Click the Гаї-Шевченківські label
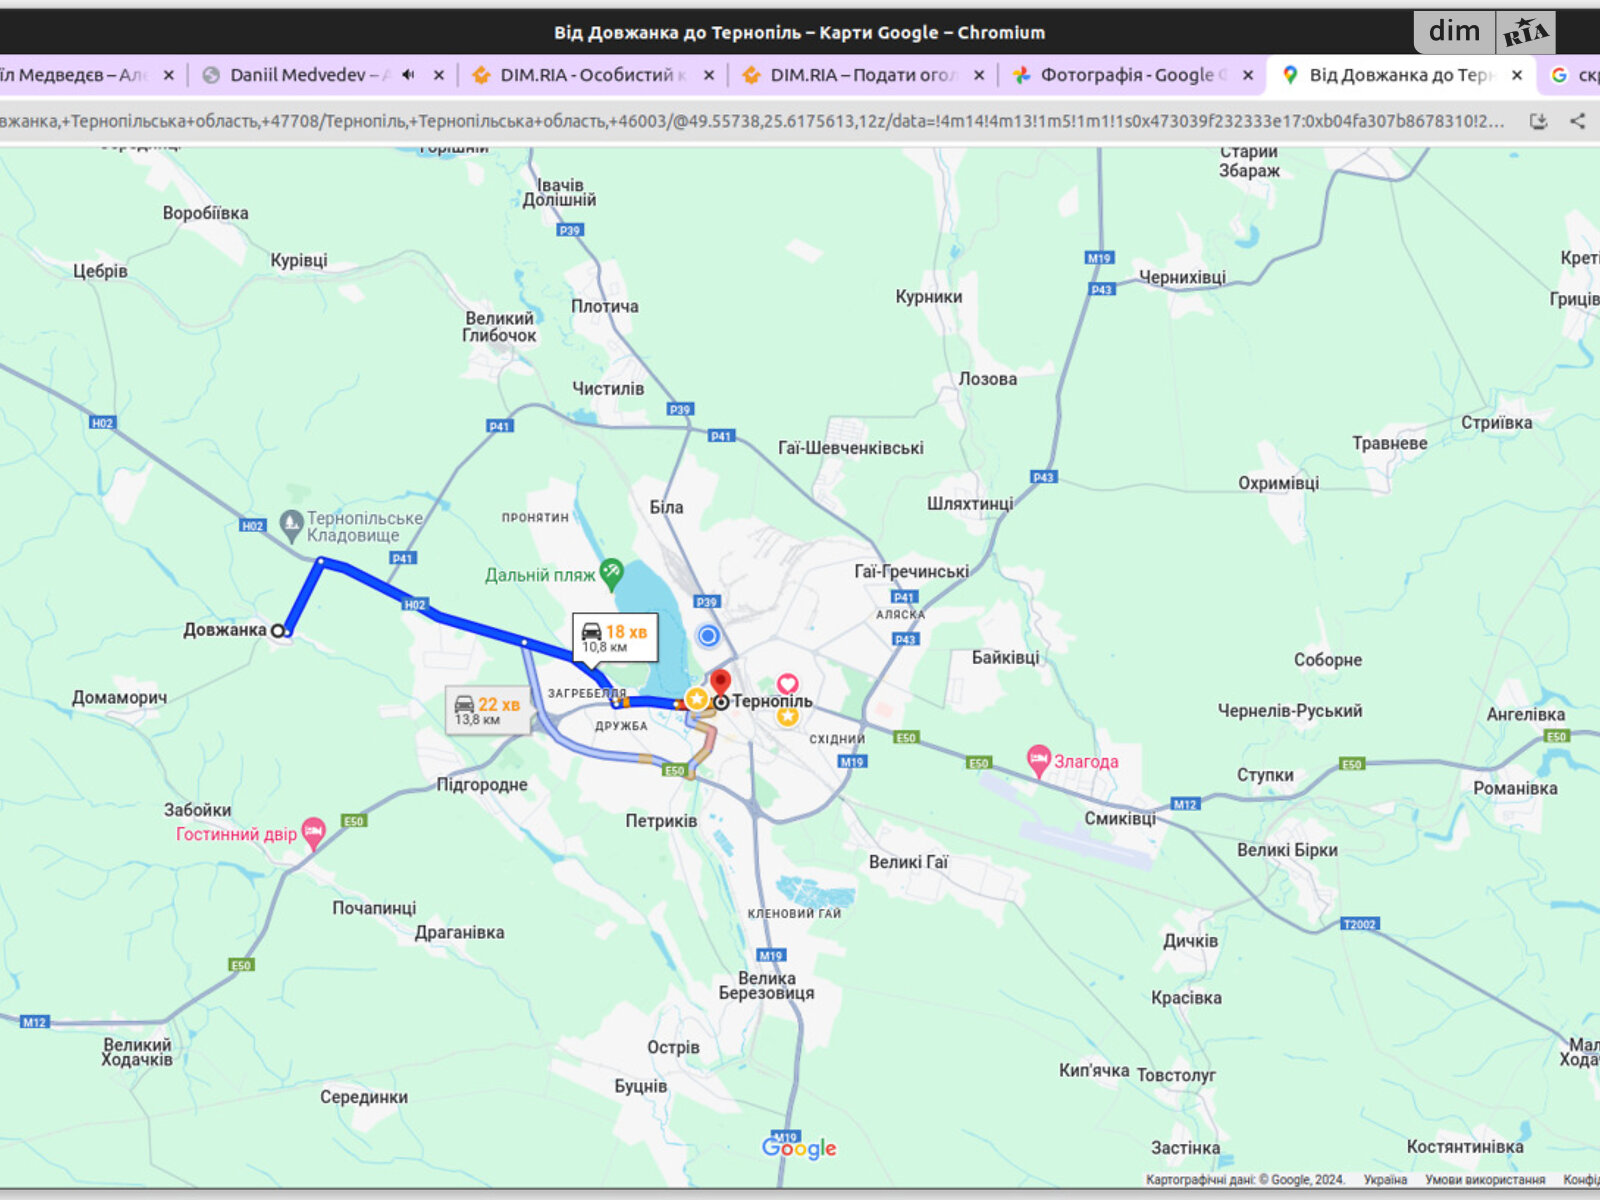Viewport: 1600px width, 1200px height. coord(851,448)
